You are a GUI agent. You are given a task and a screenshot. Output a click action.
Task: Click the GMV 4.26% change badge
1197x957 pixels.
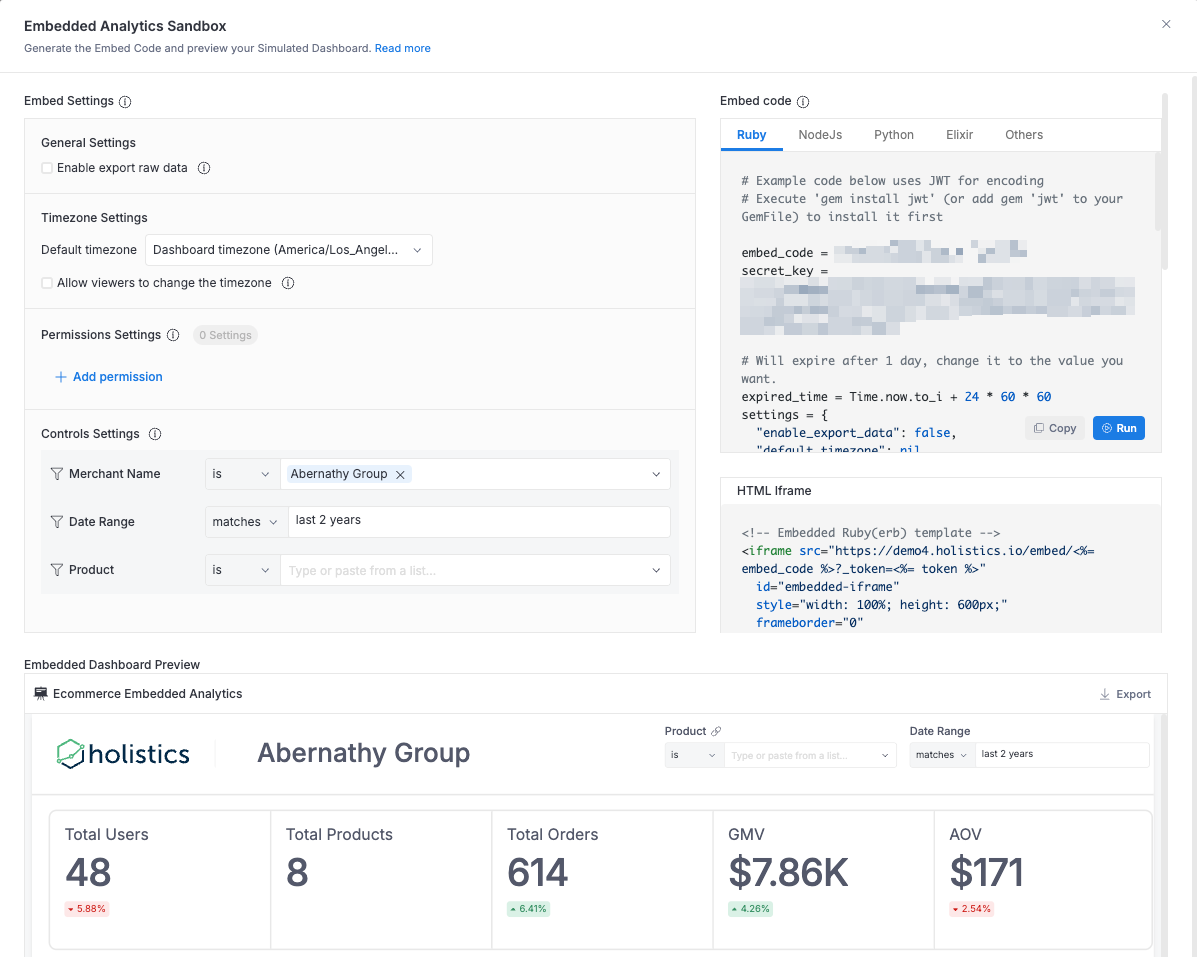pyautogui.click(x=750, y=909)
